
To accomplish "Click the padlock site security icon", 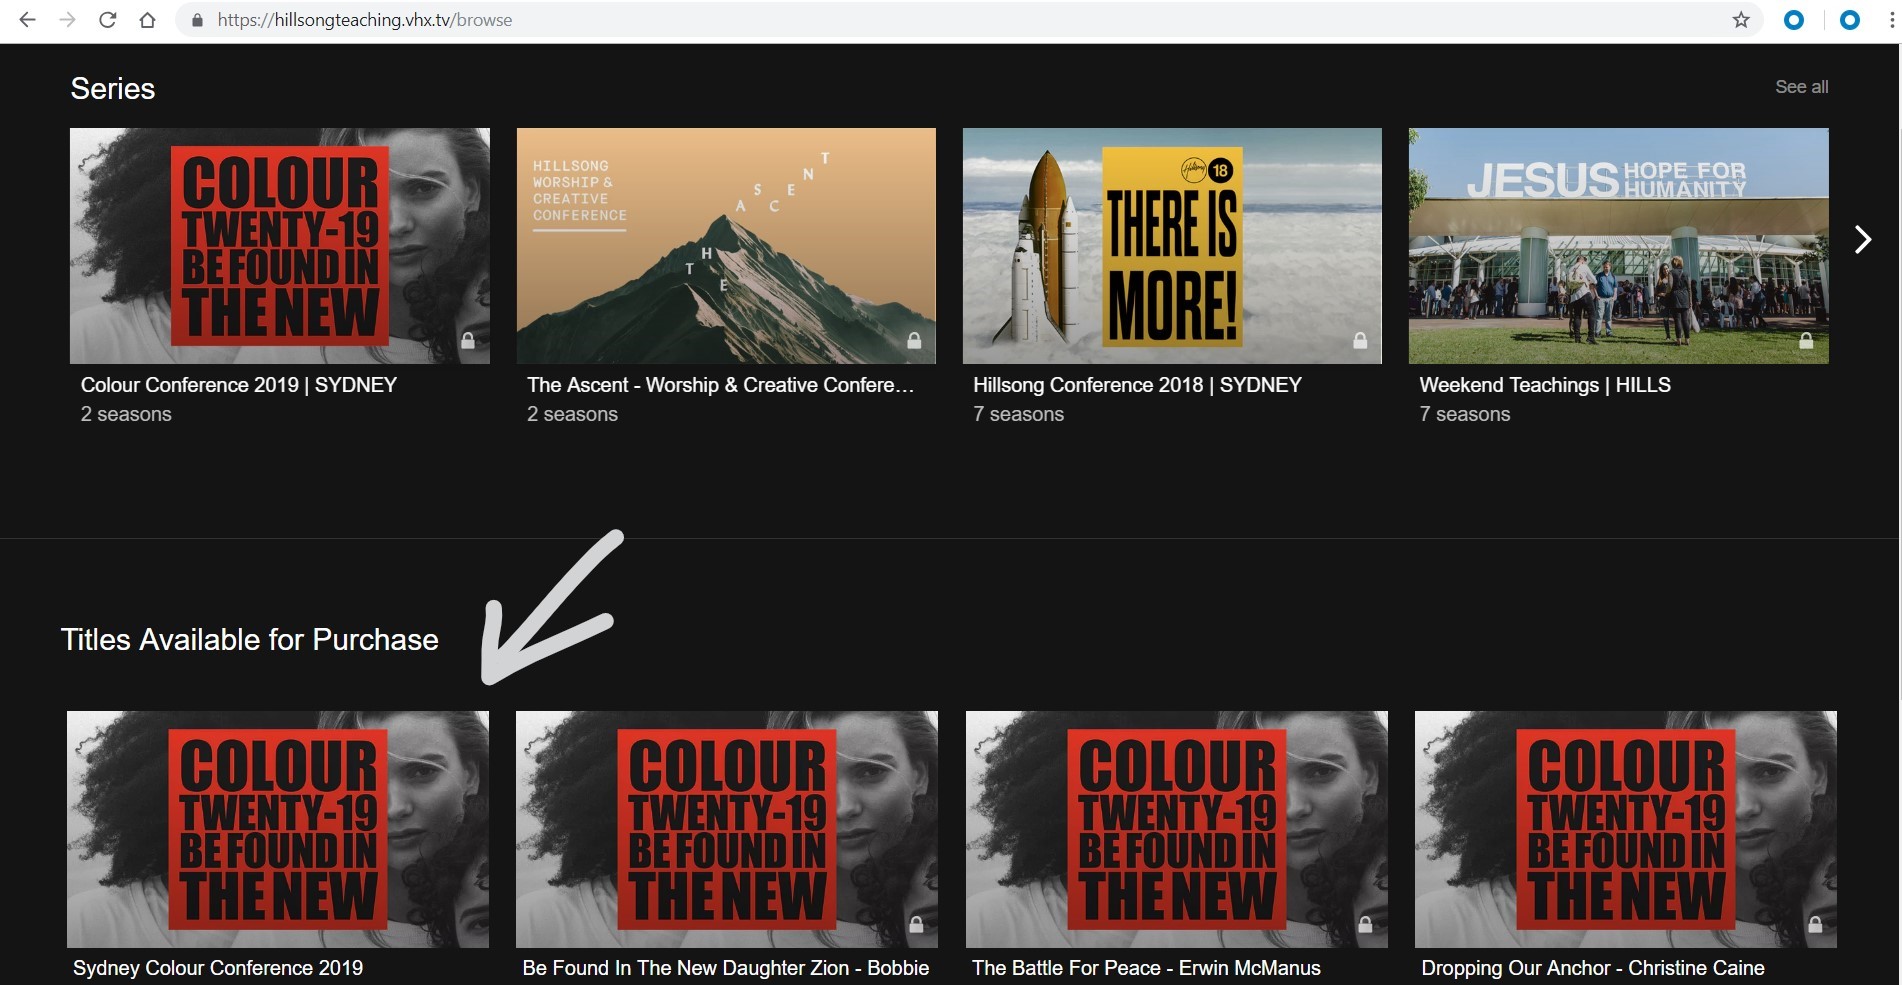I will point(197,20).
